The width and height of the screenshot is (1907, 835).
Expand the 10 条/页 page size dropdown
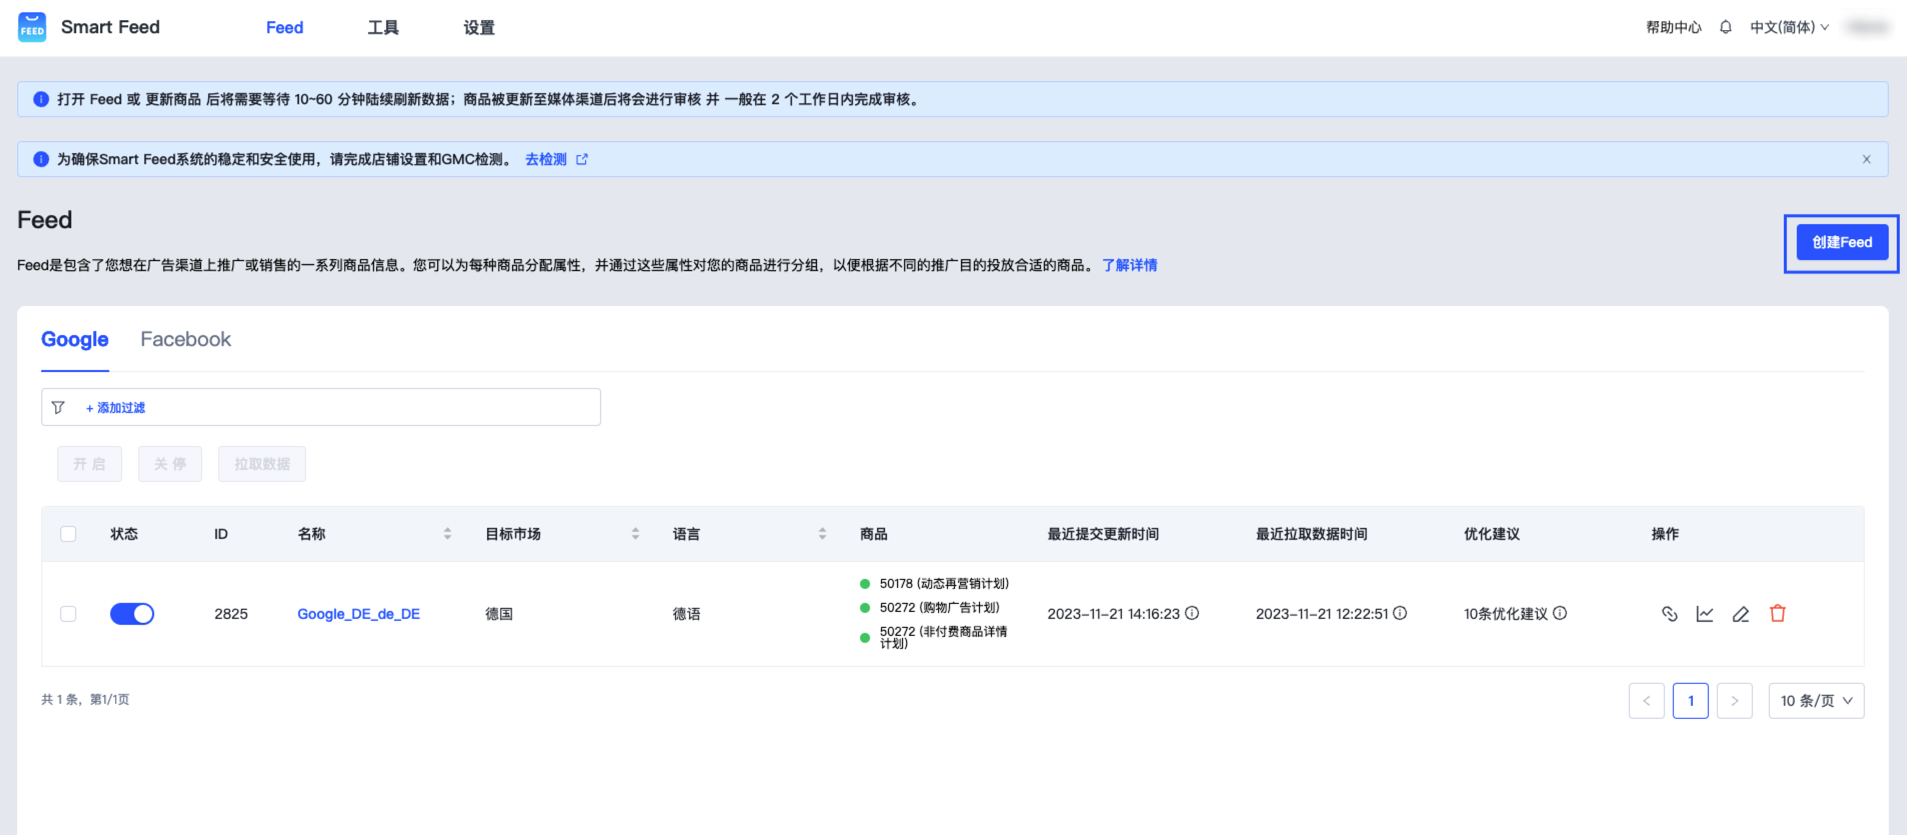click(x=1816, y=701)
